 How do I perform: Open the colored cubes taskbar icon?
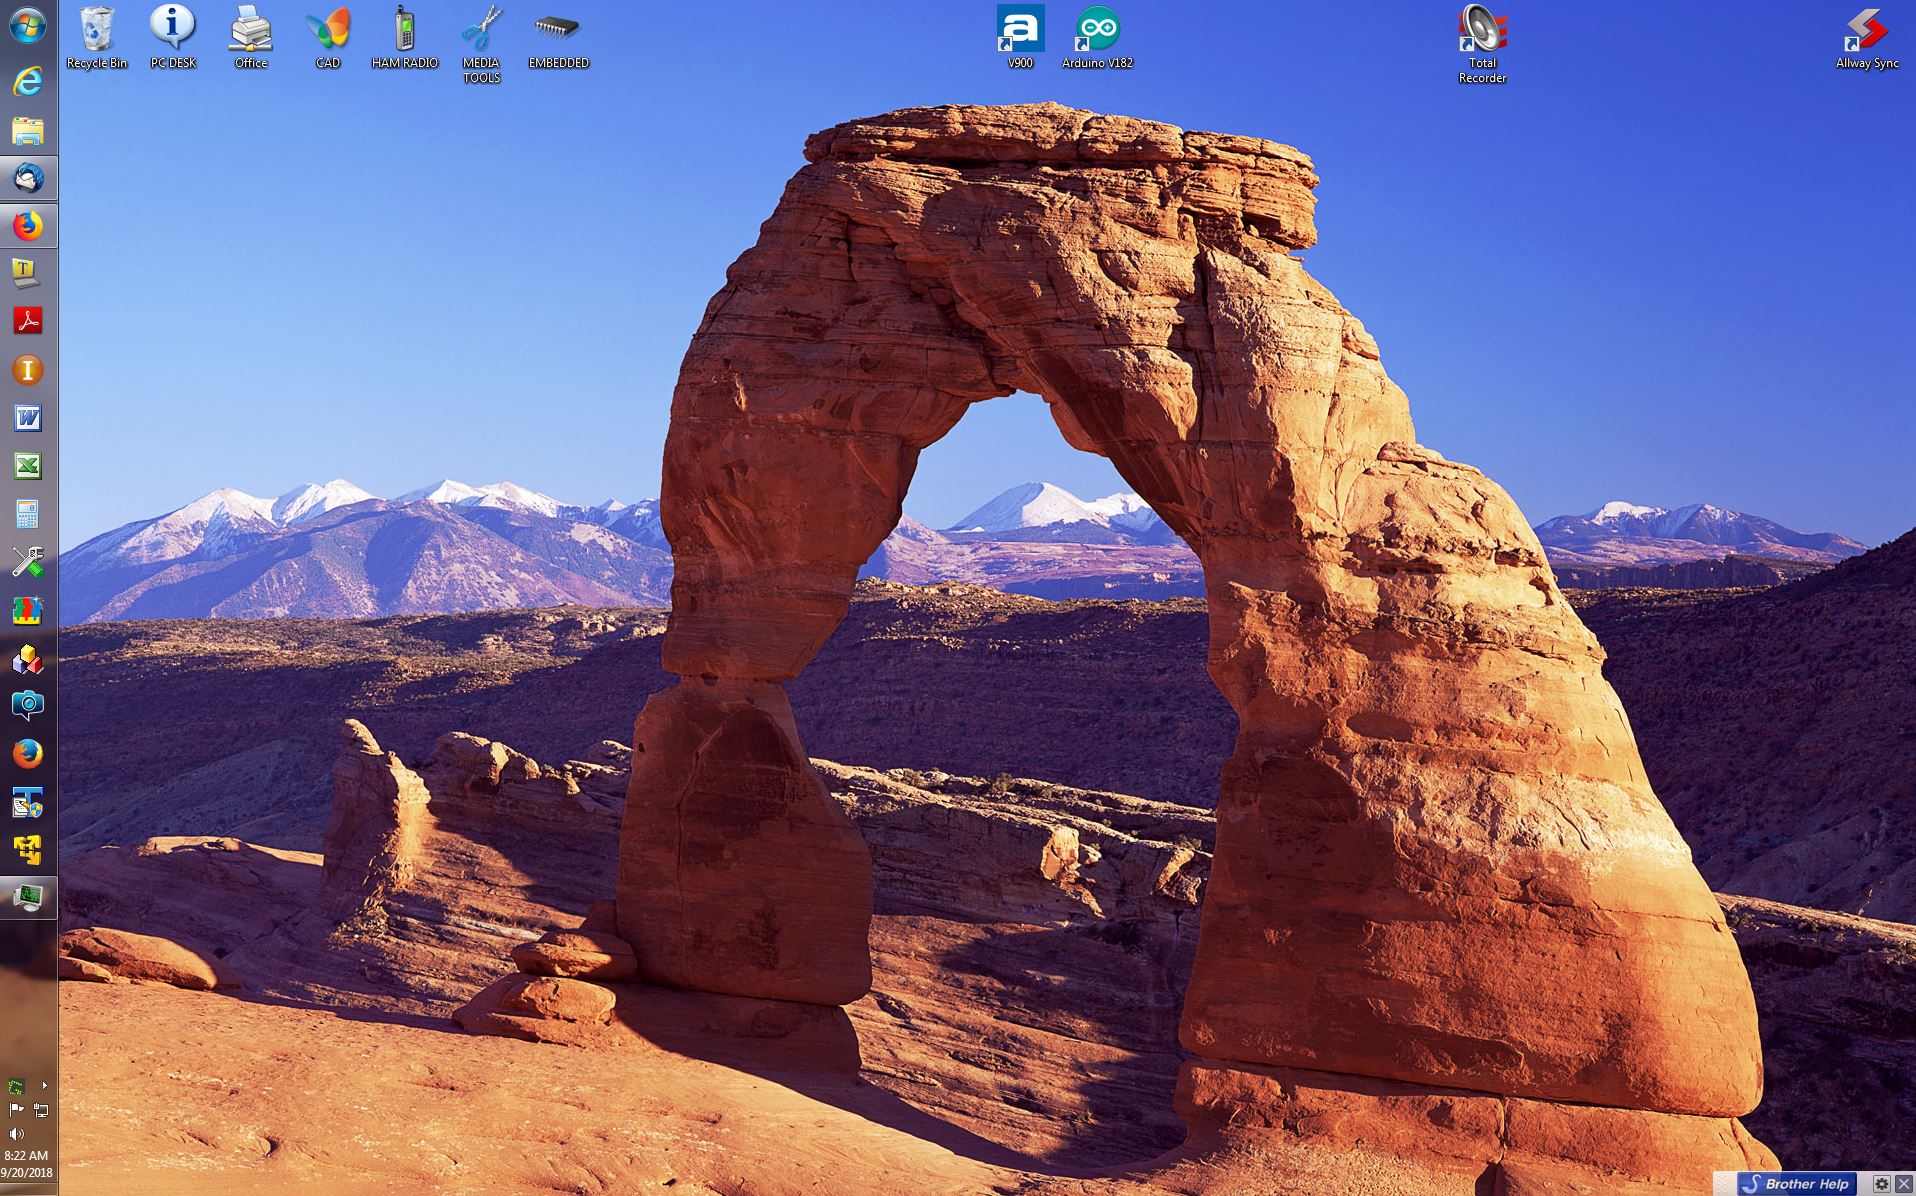click(x=27, y=658)
